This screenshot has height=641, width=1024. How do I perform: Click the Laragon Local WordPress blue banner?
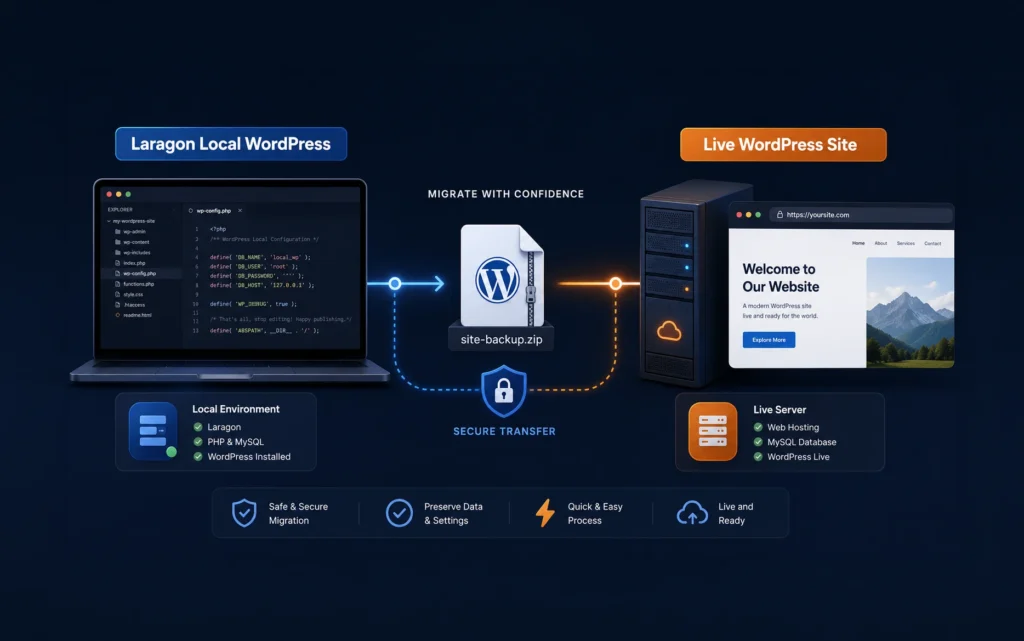[x=231, y=144]
